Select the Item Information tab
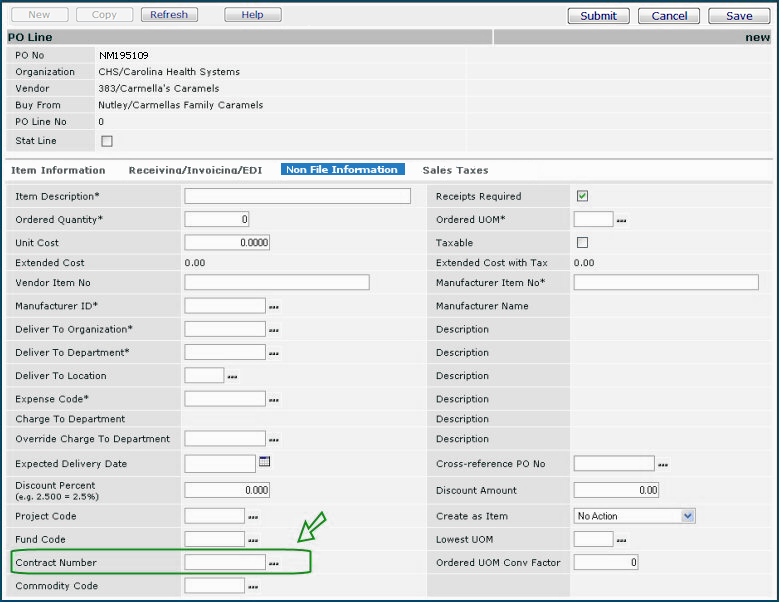 [x=60, y=171]
